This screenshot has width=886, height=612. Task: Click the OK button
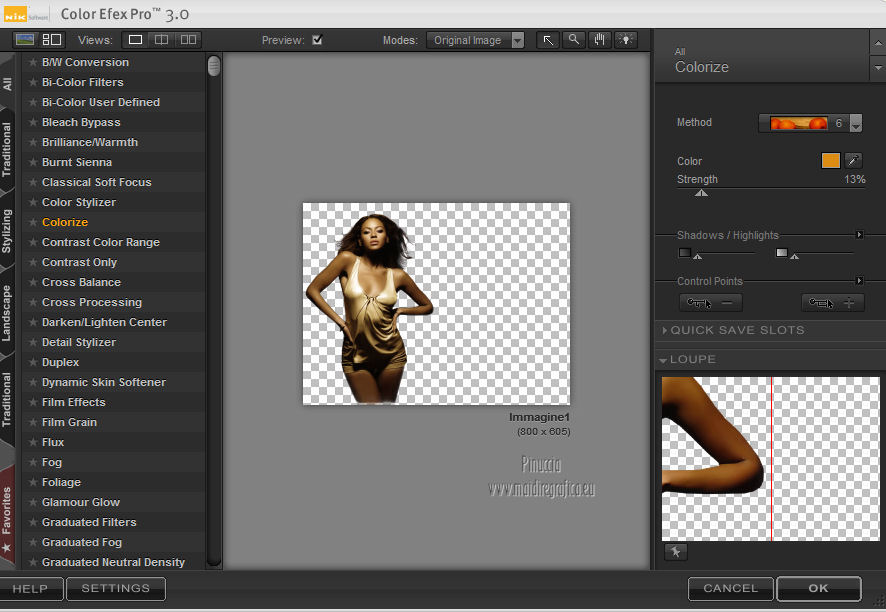pos(818,589)
